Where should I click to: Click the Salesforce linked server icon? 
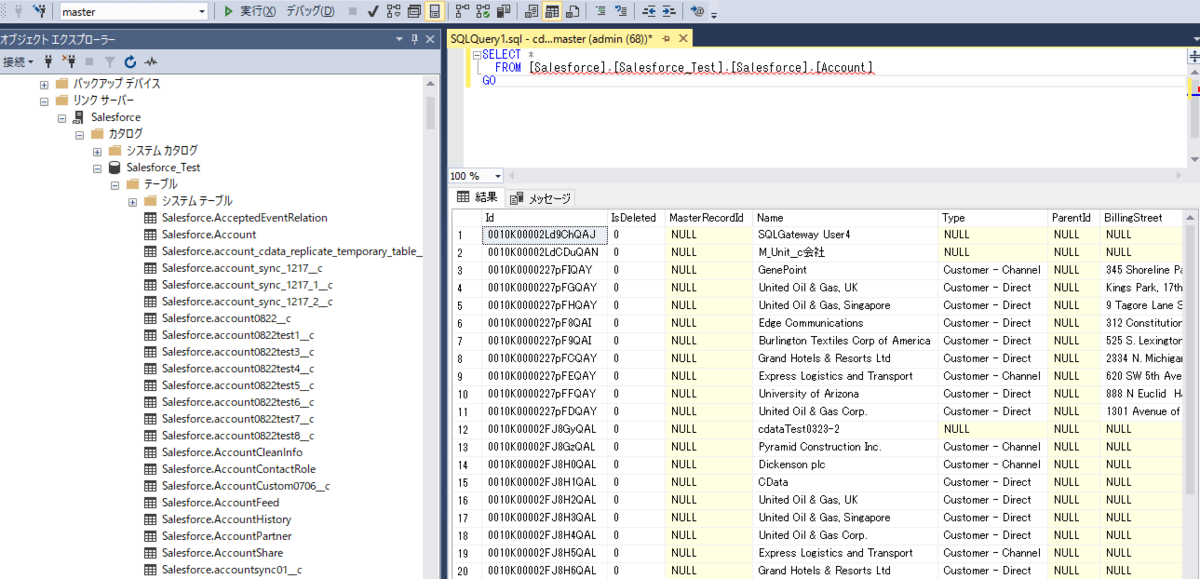click(x=79, y=117)
